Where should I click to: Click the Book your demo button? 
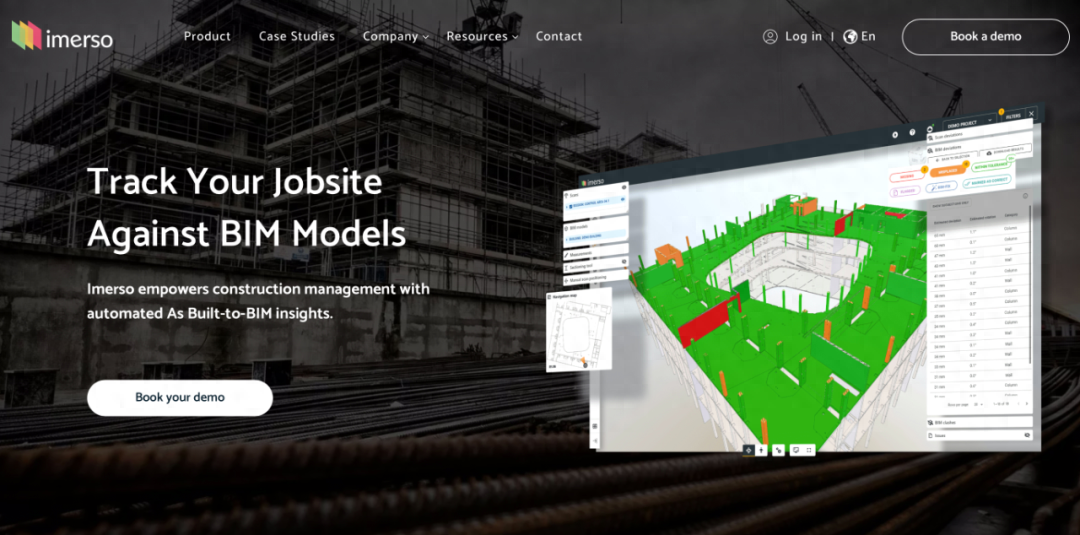point(180,397)
